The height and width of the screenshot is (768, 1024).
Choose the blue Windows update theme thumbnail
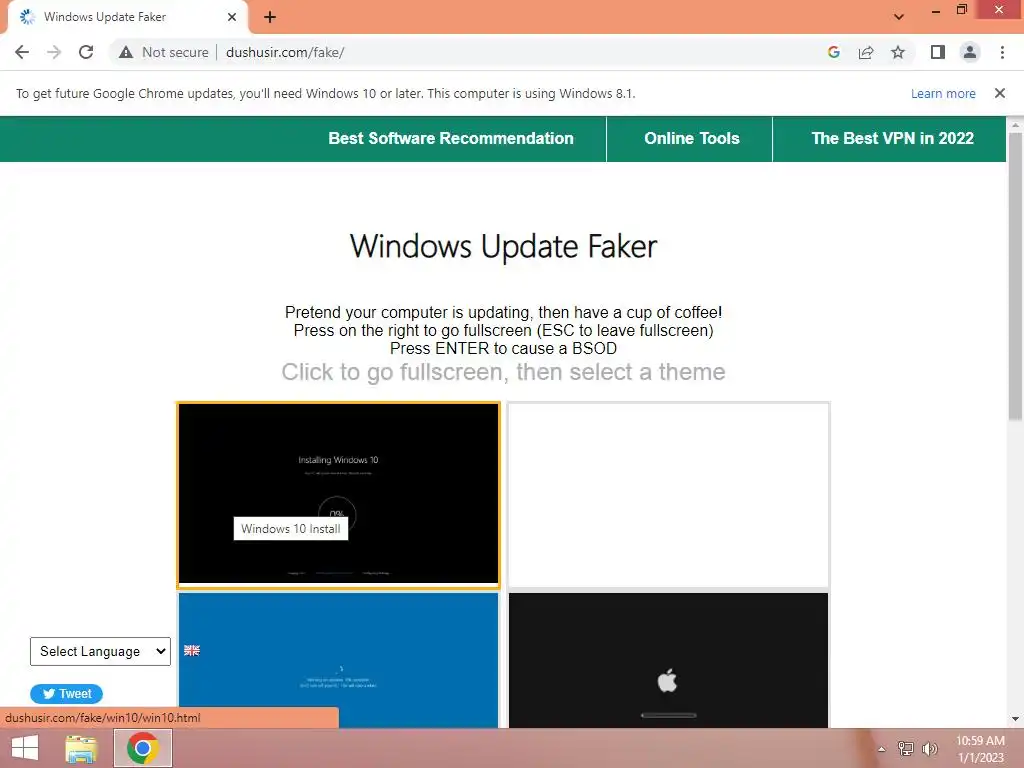(338, 660)
